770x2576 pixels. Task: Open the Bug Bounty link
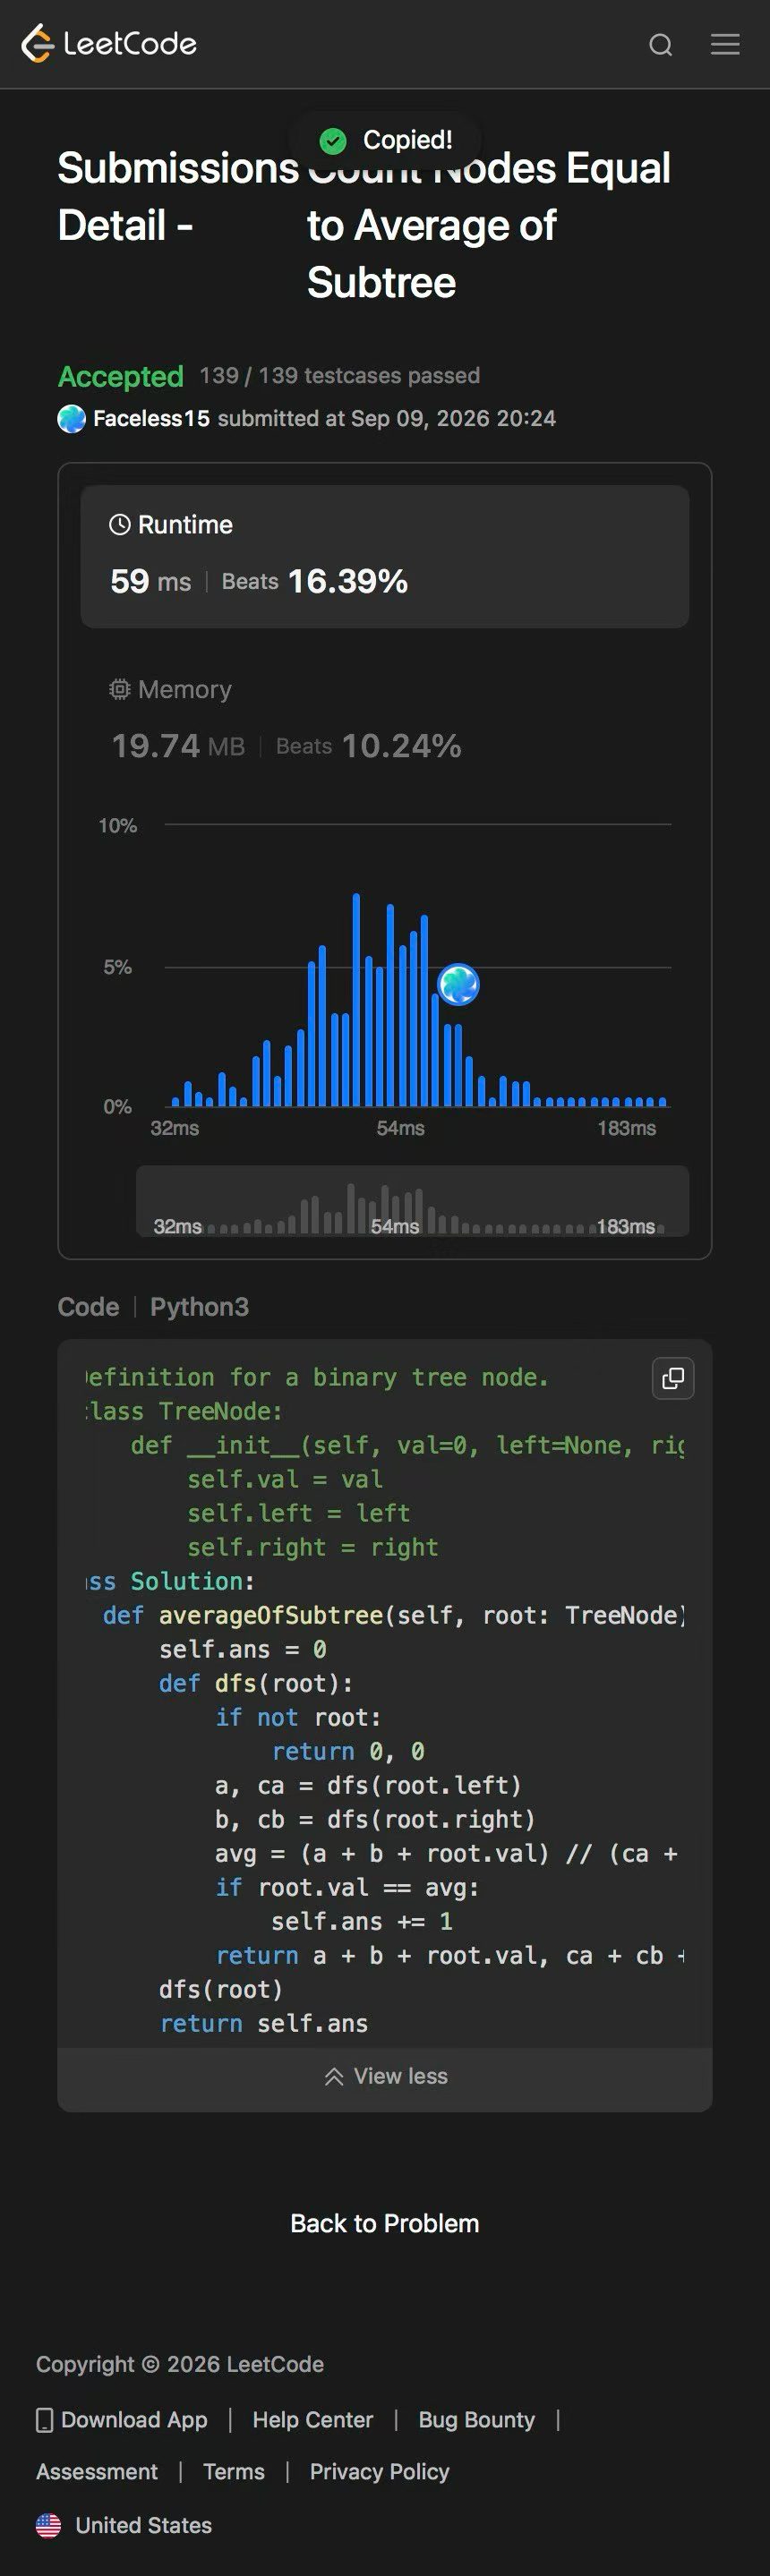coord(477,2420)
